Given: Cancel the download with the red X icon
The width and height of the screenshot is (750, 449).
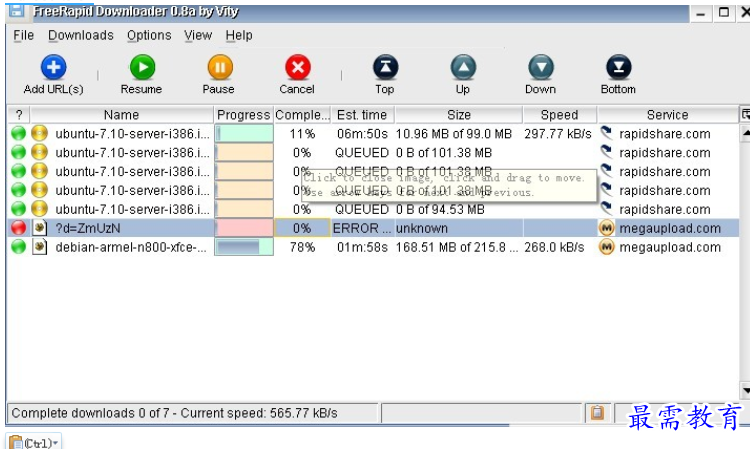Looking at the screenshot, I should click(298, 67).
